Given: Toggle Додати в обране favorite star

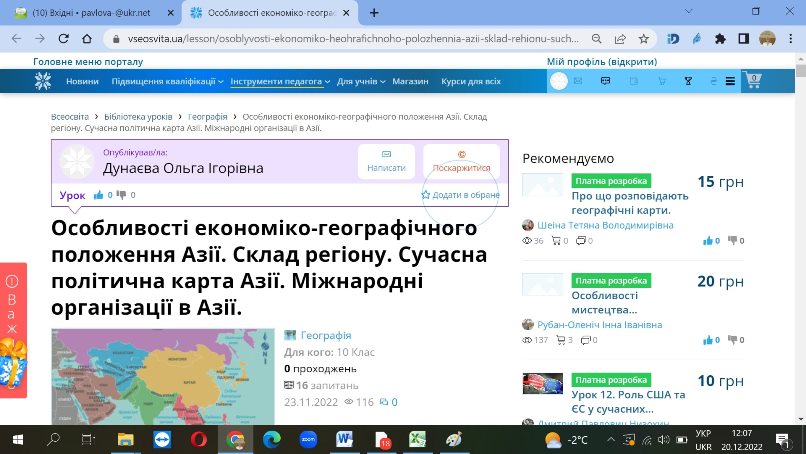Looking at the screenshot, I should point(425,195).
